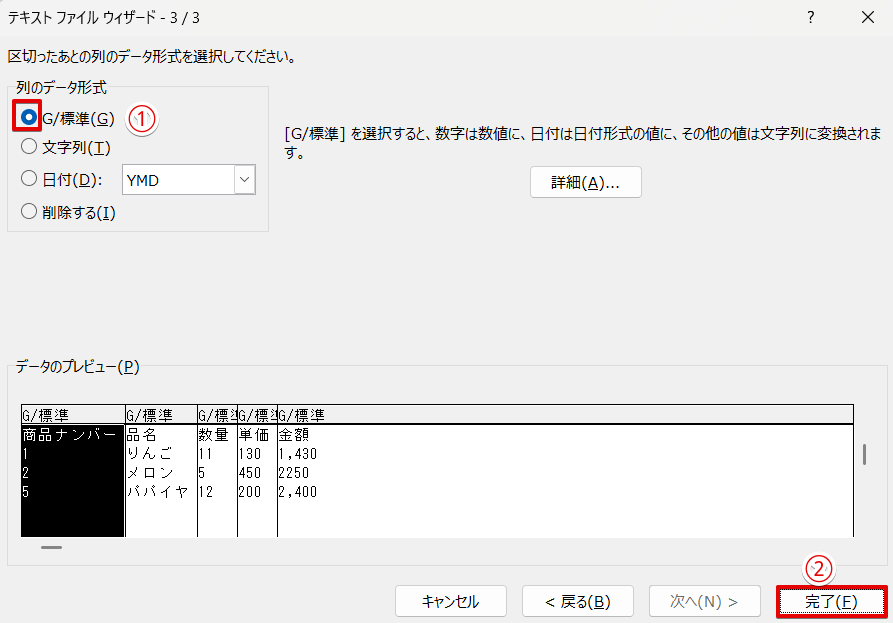Select the 品名 column in data preview
893x623 pixels.
pos(160,450)
